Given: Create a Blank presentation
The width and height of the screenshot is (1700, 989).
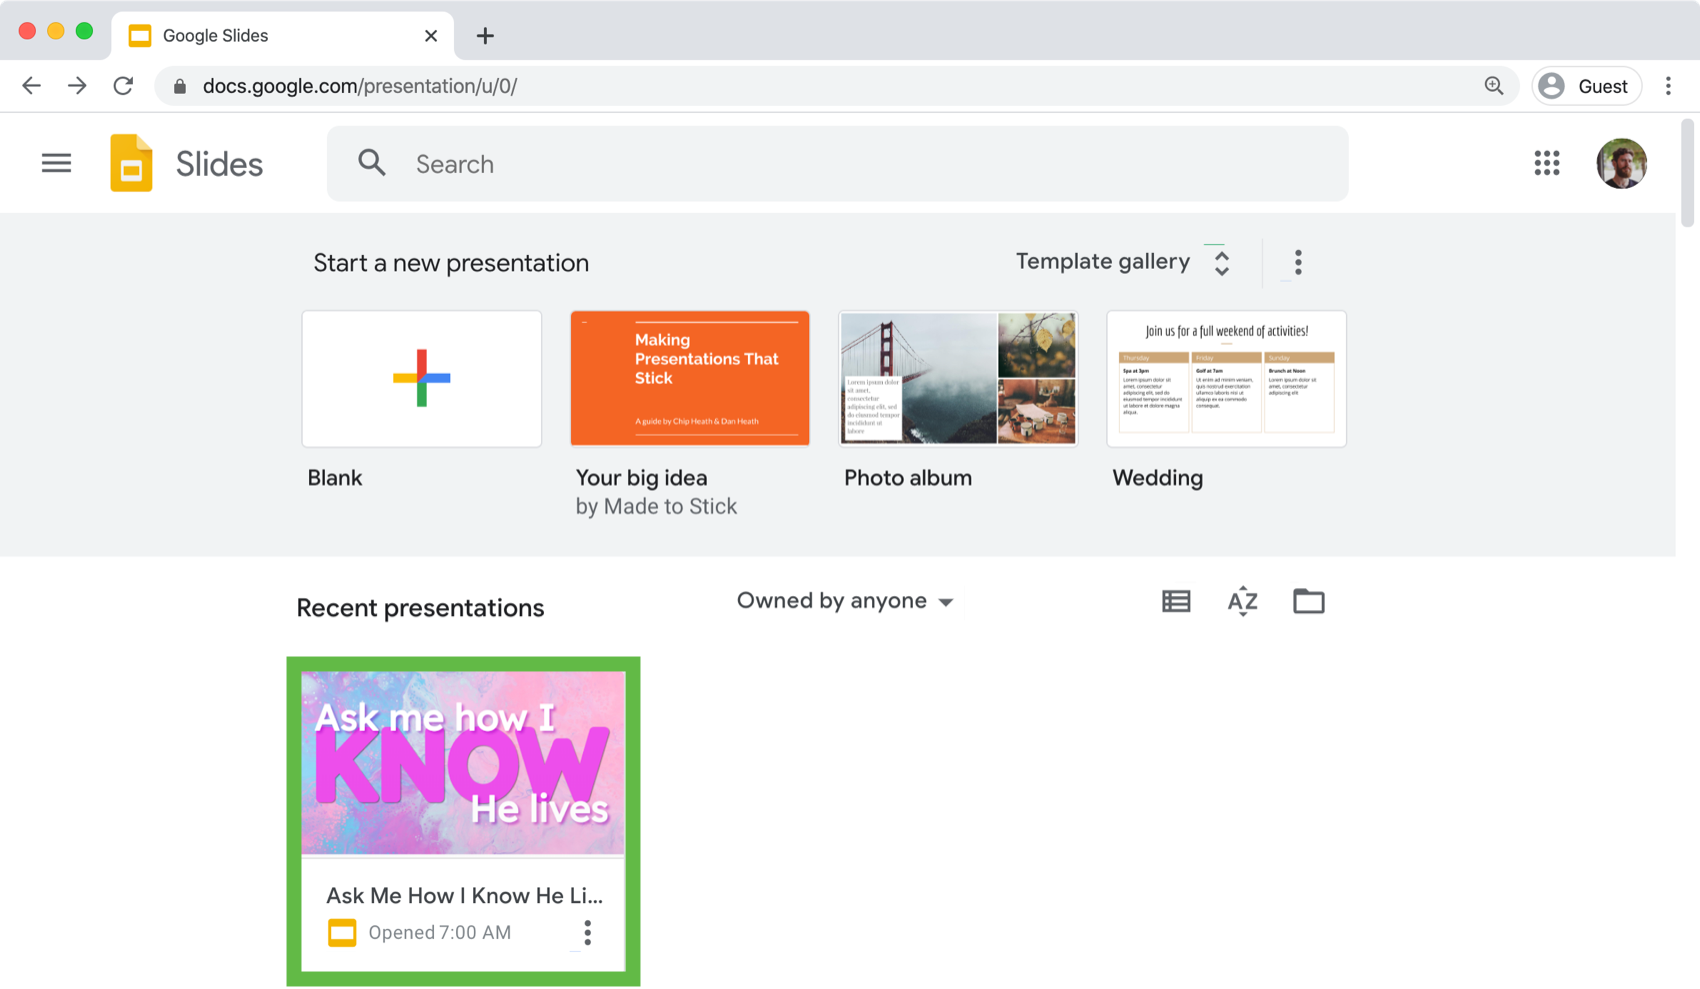Looking at the screenshot, I should pos(422,379).
